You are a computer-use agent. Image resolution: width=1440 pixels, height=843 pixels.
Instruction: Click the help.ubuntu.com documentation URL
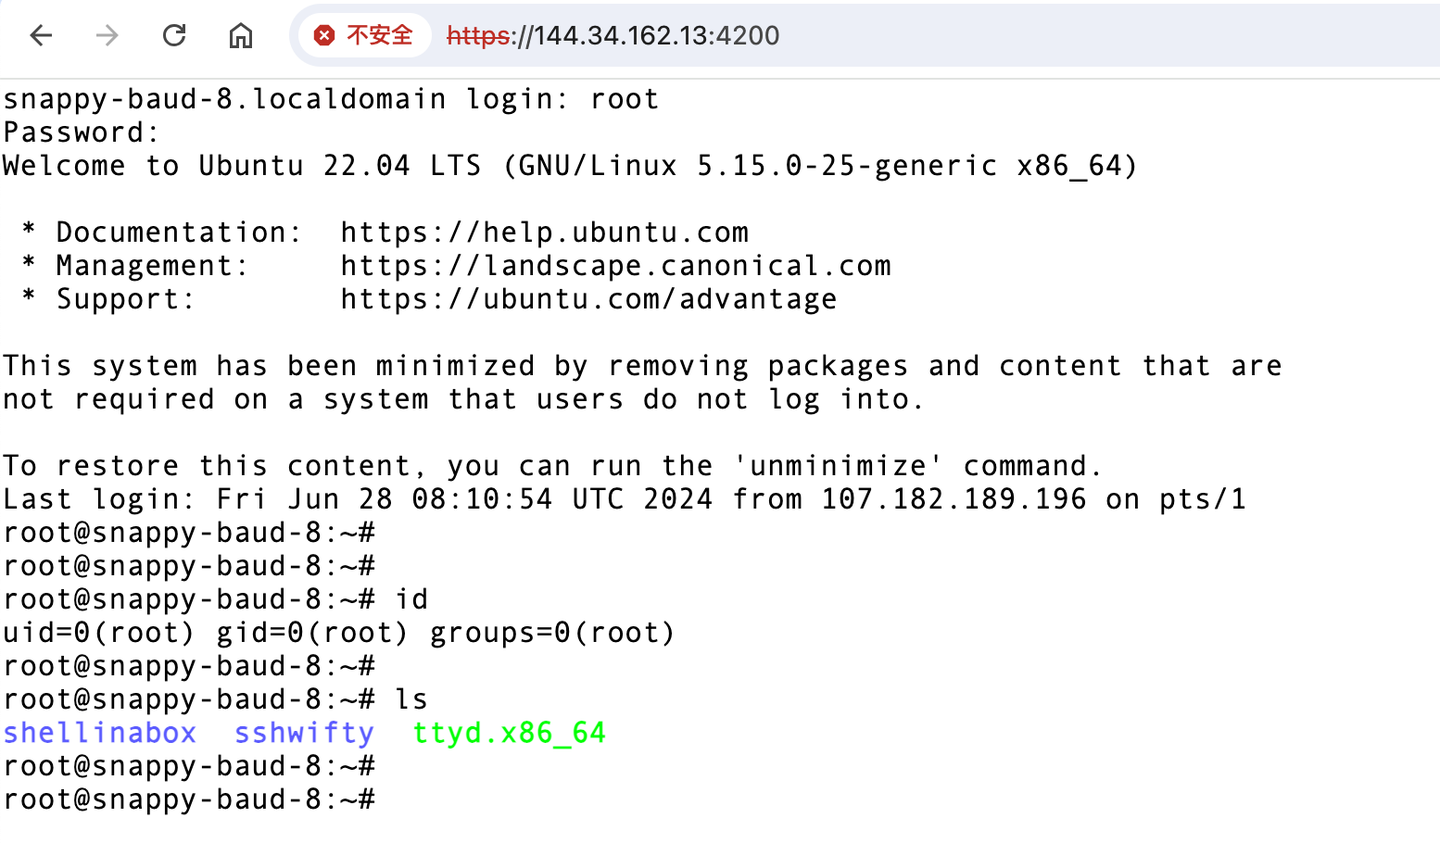click(x=544, y=233)
